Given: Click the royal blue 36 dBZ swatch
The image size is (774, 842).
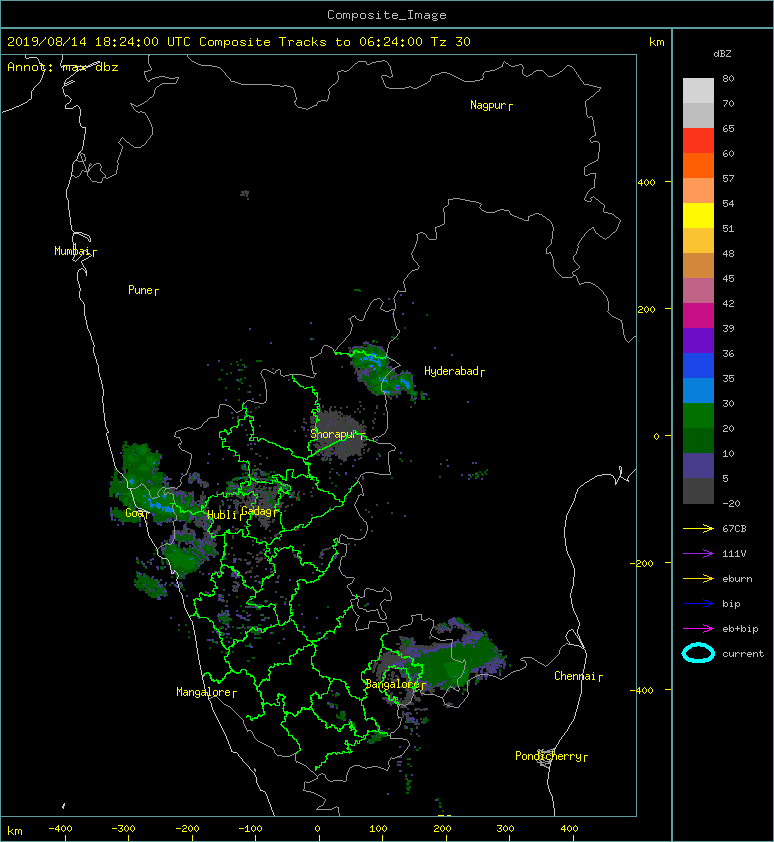Looking at the screenshot, I should tap(698, 365).
